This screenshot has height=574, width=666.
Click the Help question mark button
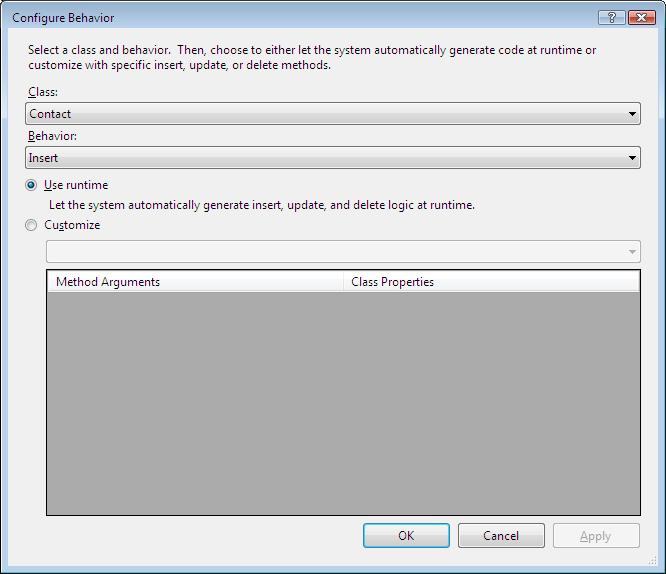[610, 17]
